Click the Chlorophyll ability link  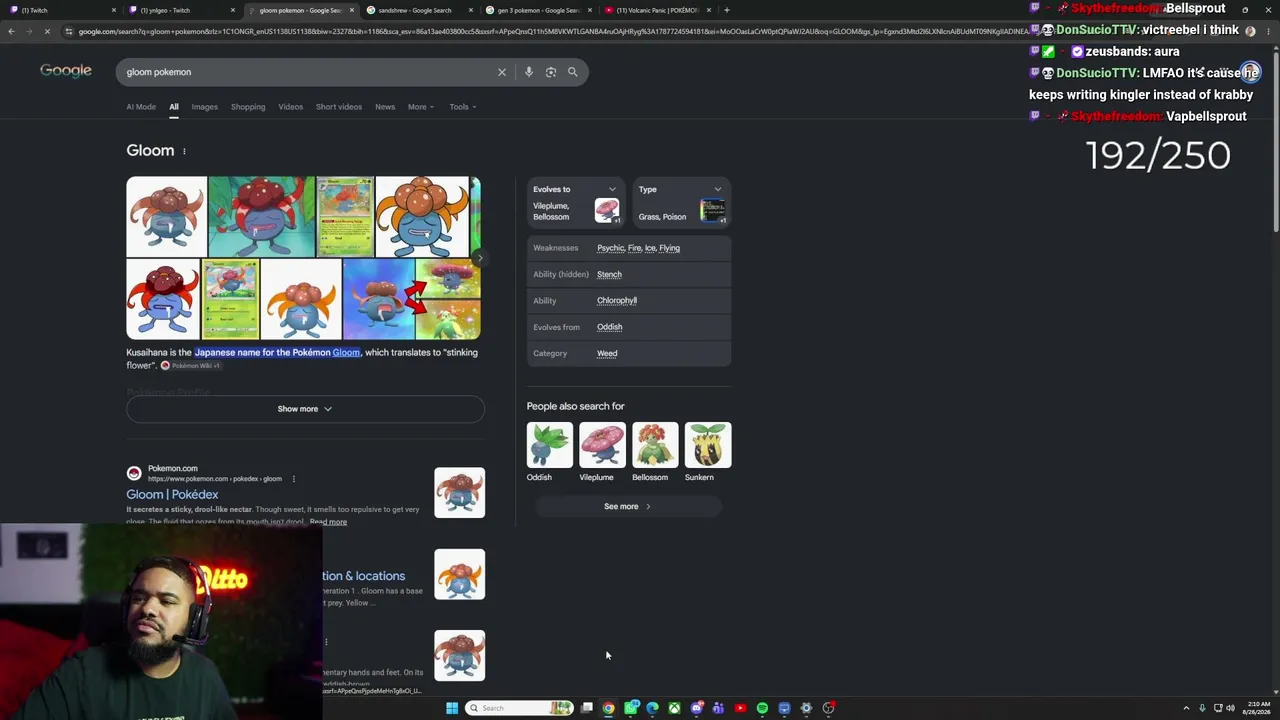(617, 301)
